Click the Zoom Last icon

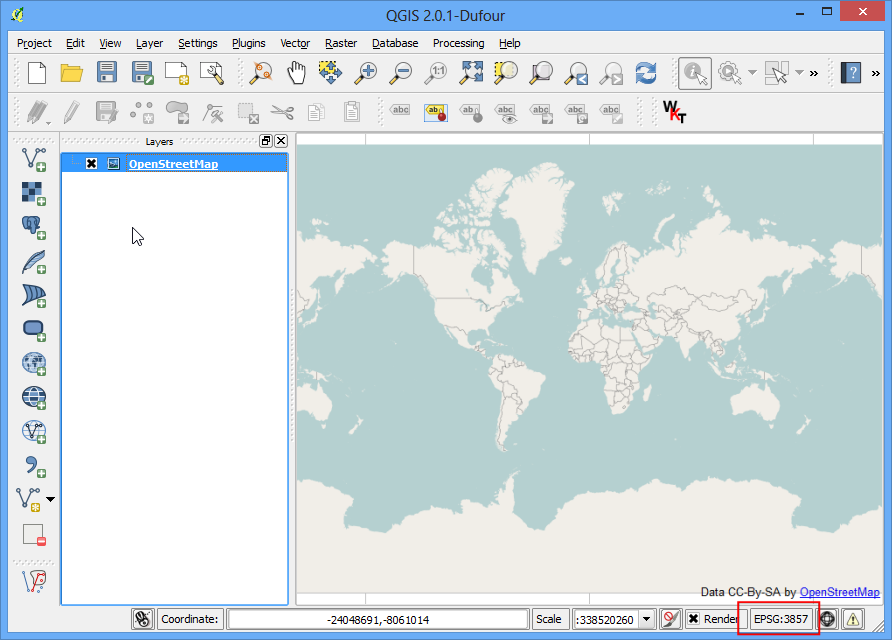point(576,73)
